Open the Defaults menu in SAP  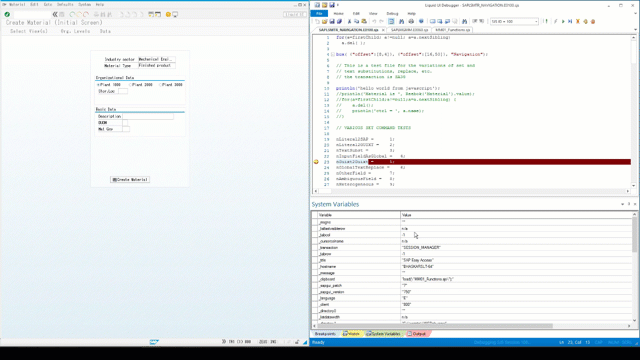click(x=65, y=4)
